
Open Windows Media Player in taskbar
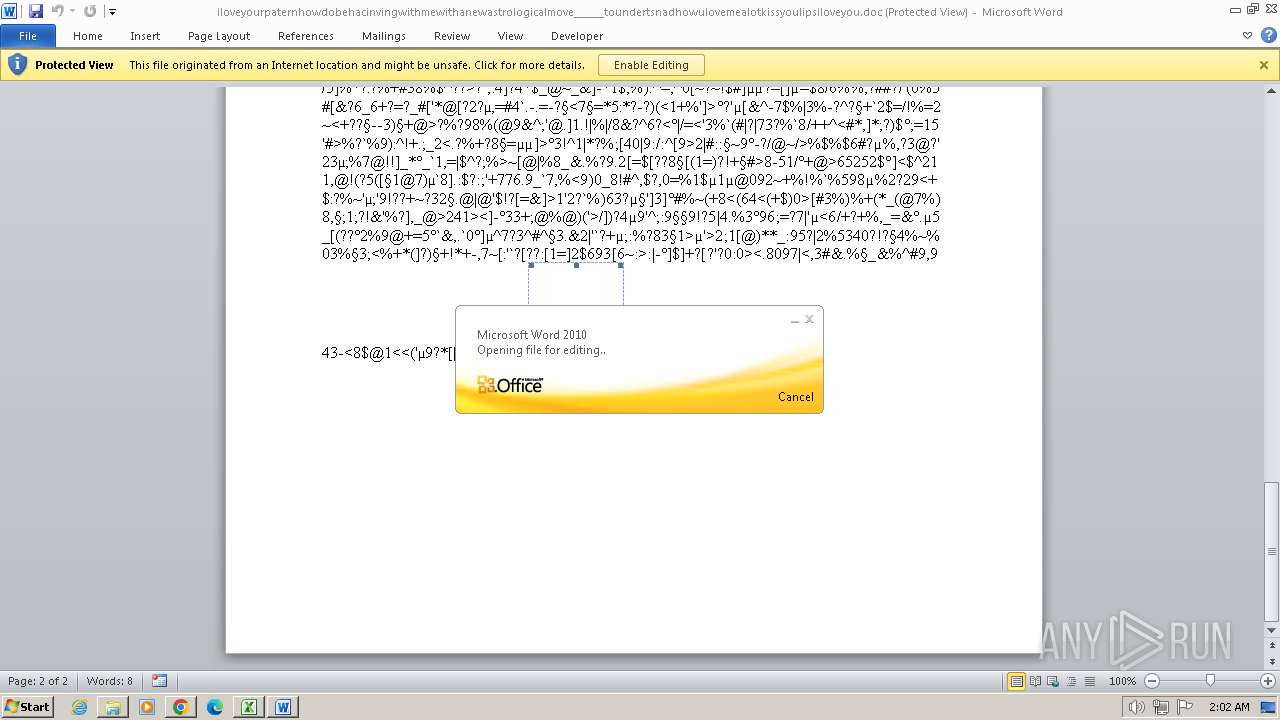(x=147, y=707)
